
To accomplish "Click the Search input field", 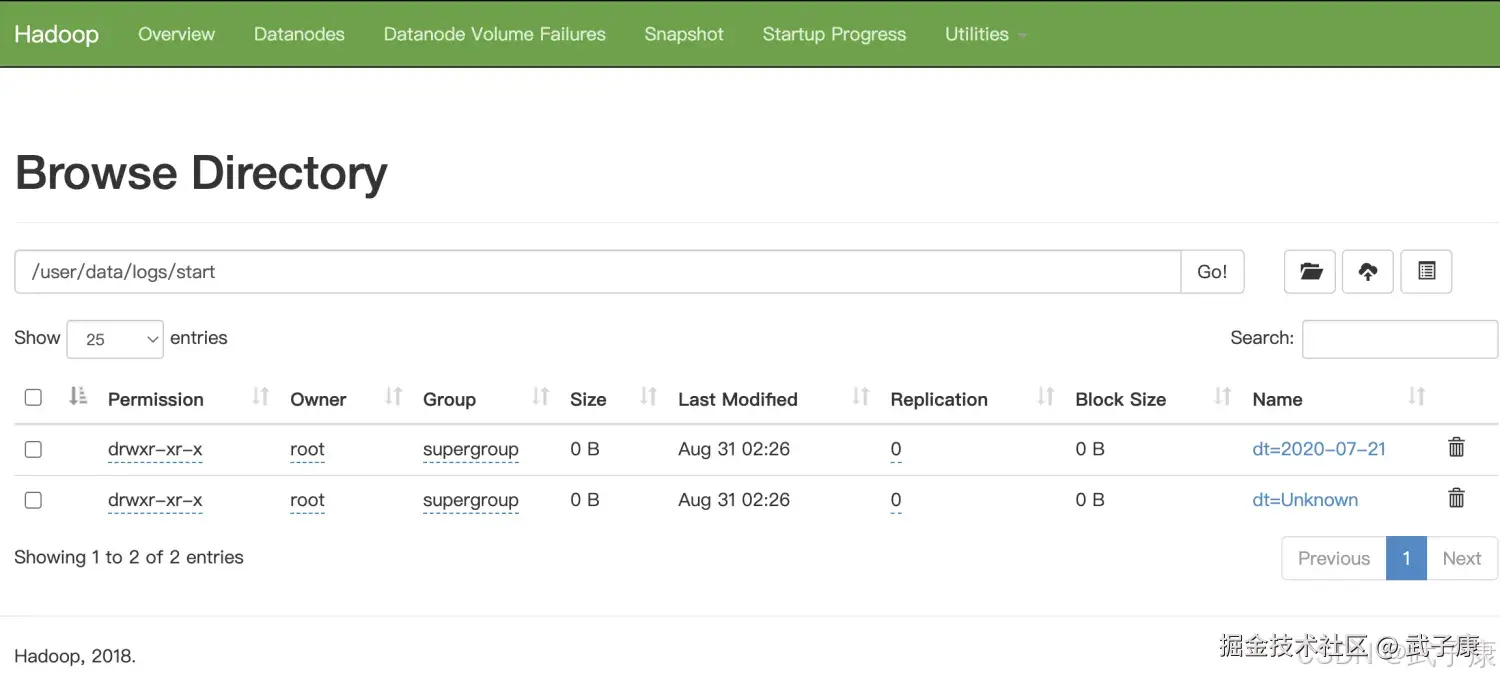I will click(1399, 339).
